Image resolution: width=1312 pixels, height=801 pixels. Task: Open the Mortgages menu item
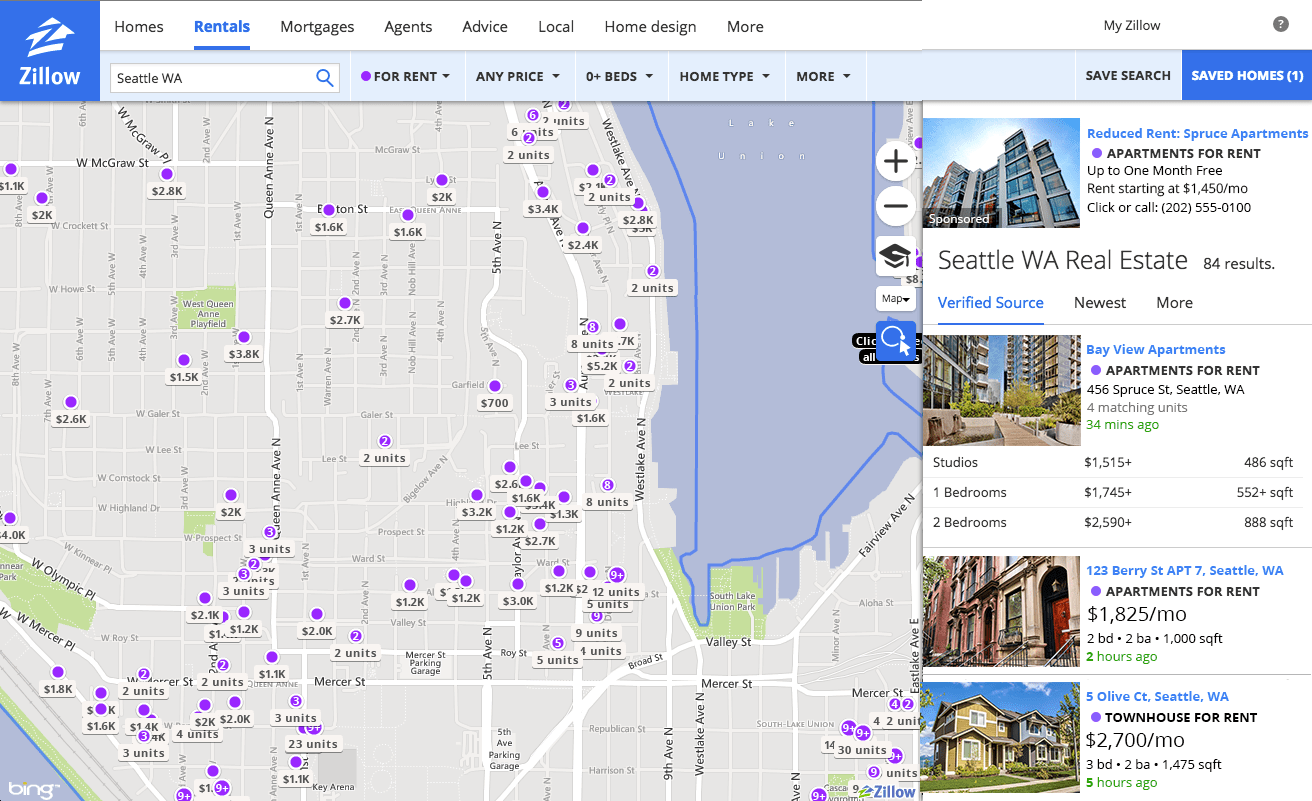(x=317, y=26)
